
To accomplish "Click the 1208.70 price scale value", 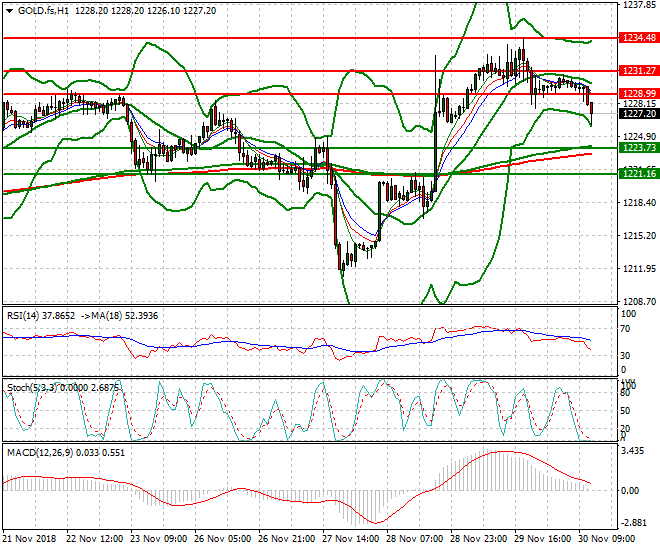I will point(639,301).
